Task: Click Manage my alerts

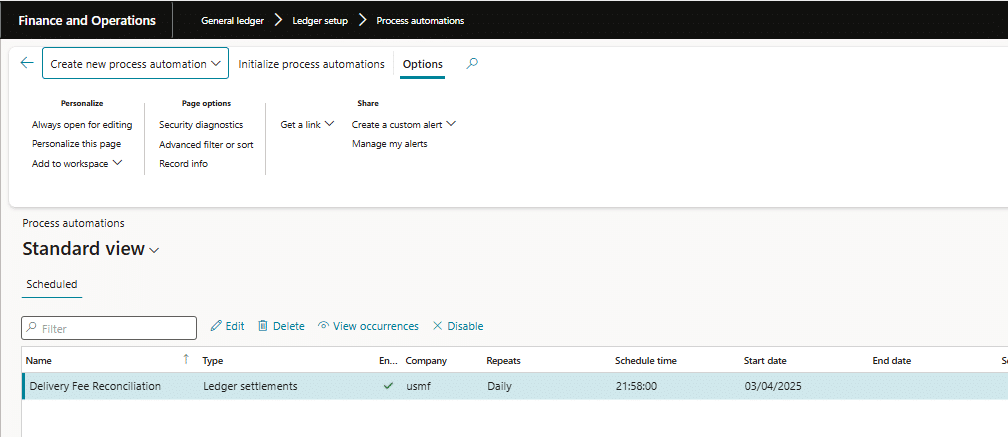Action: point(390,144)
